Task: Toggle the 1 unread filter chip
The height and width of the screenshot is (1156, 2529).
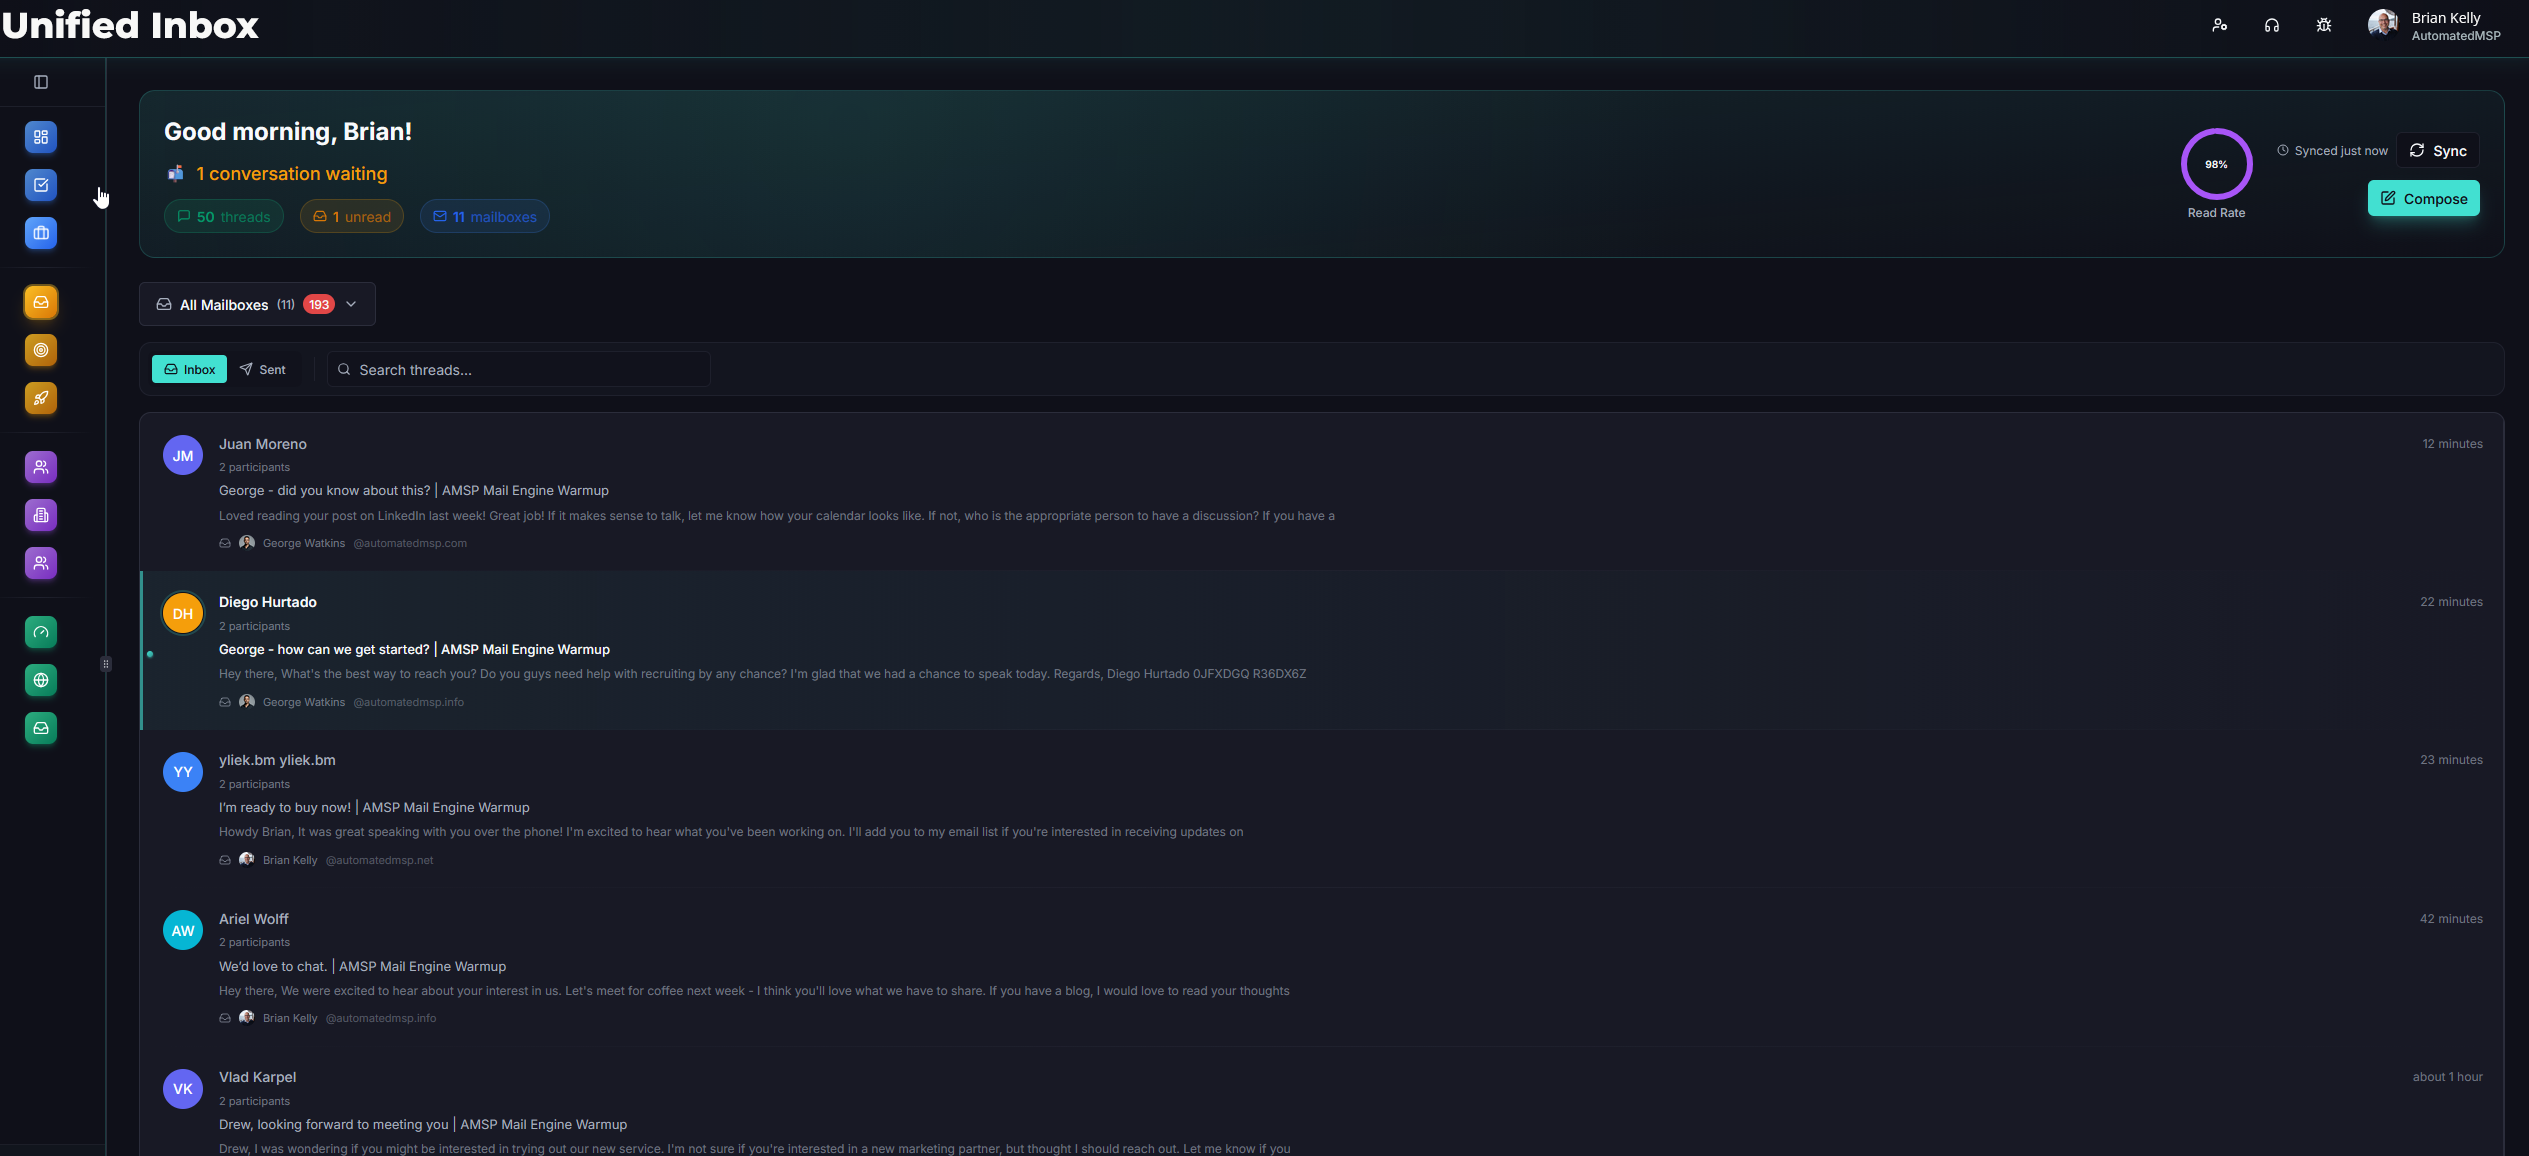Action: 352,217
